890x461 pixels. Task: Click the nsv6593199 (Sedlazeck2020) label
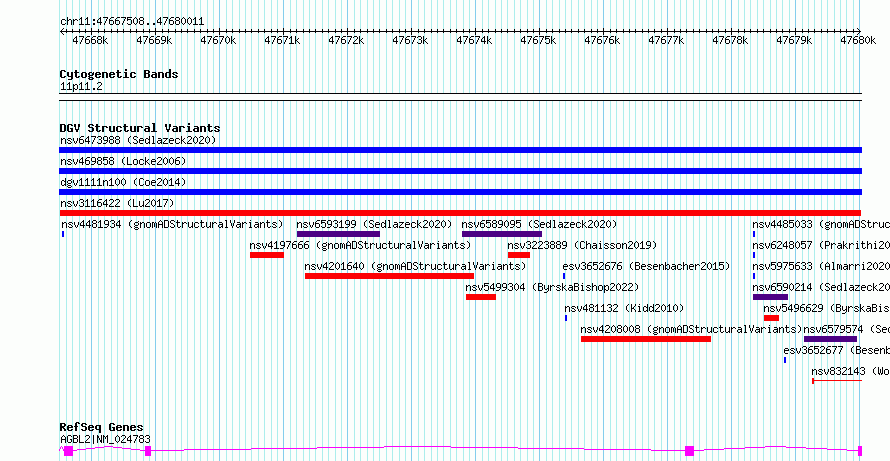pyautogui.click(x=375, y=224)
